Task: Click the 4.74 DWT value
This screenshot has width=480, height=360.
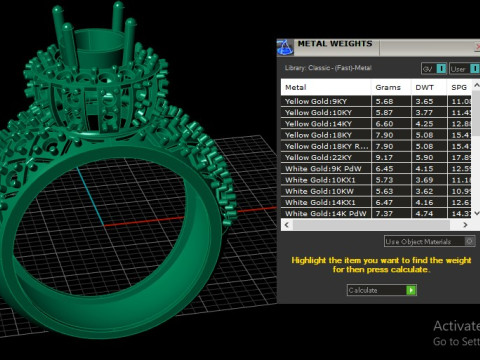Action: click(424, 213)
